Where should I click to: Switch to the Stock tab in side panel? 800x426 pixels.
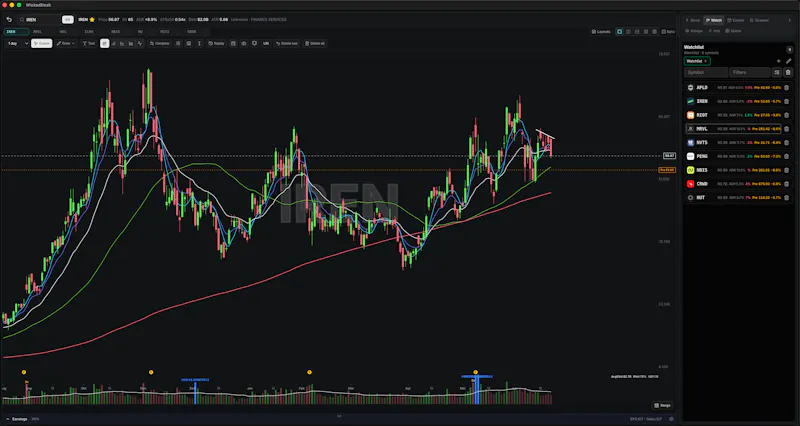(x=693, y=20)
